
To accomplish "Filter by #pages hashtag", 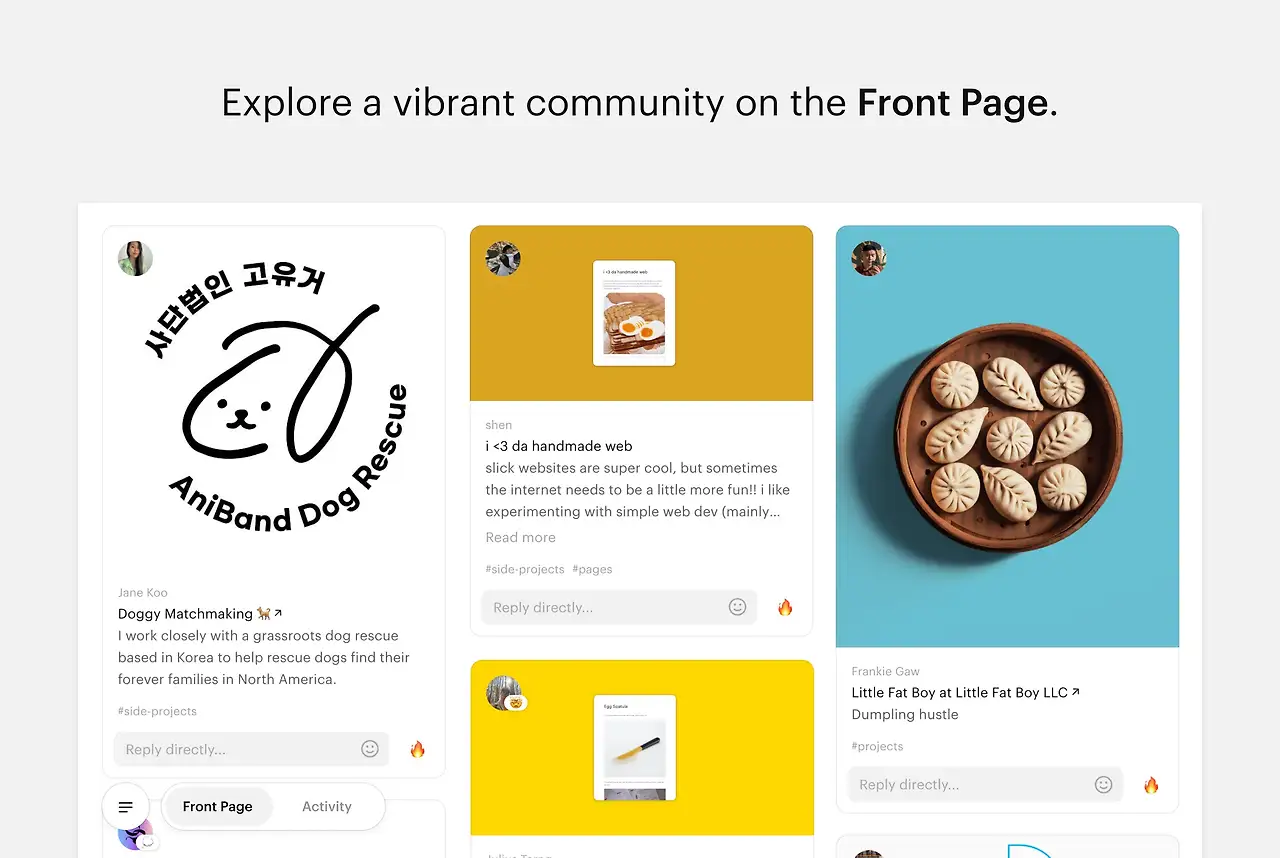I will (x=592, y=569).
